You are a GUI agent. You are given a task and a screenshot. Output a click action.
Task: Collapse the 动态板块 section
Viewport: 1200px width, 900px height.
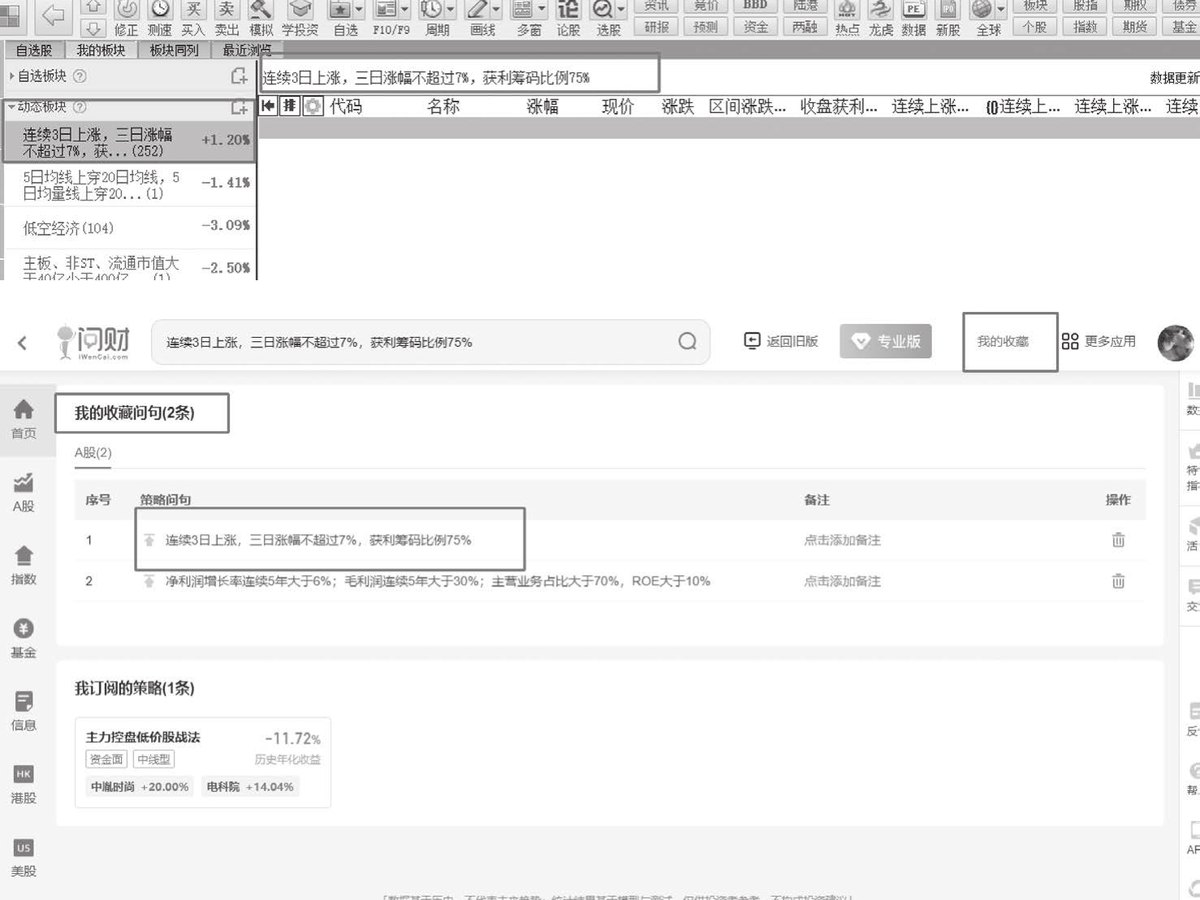[11, 106]
